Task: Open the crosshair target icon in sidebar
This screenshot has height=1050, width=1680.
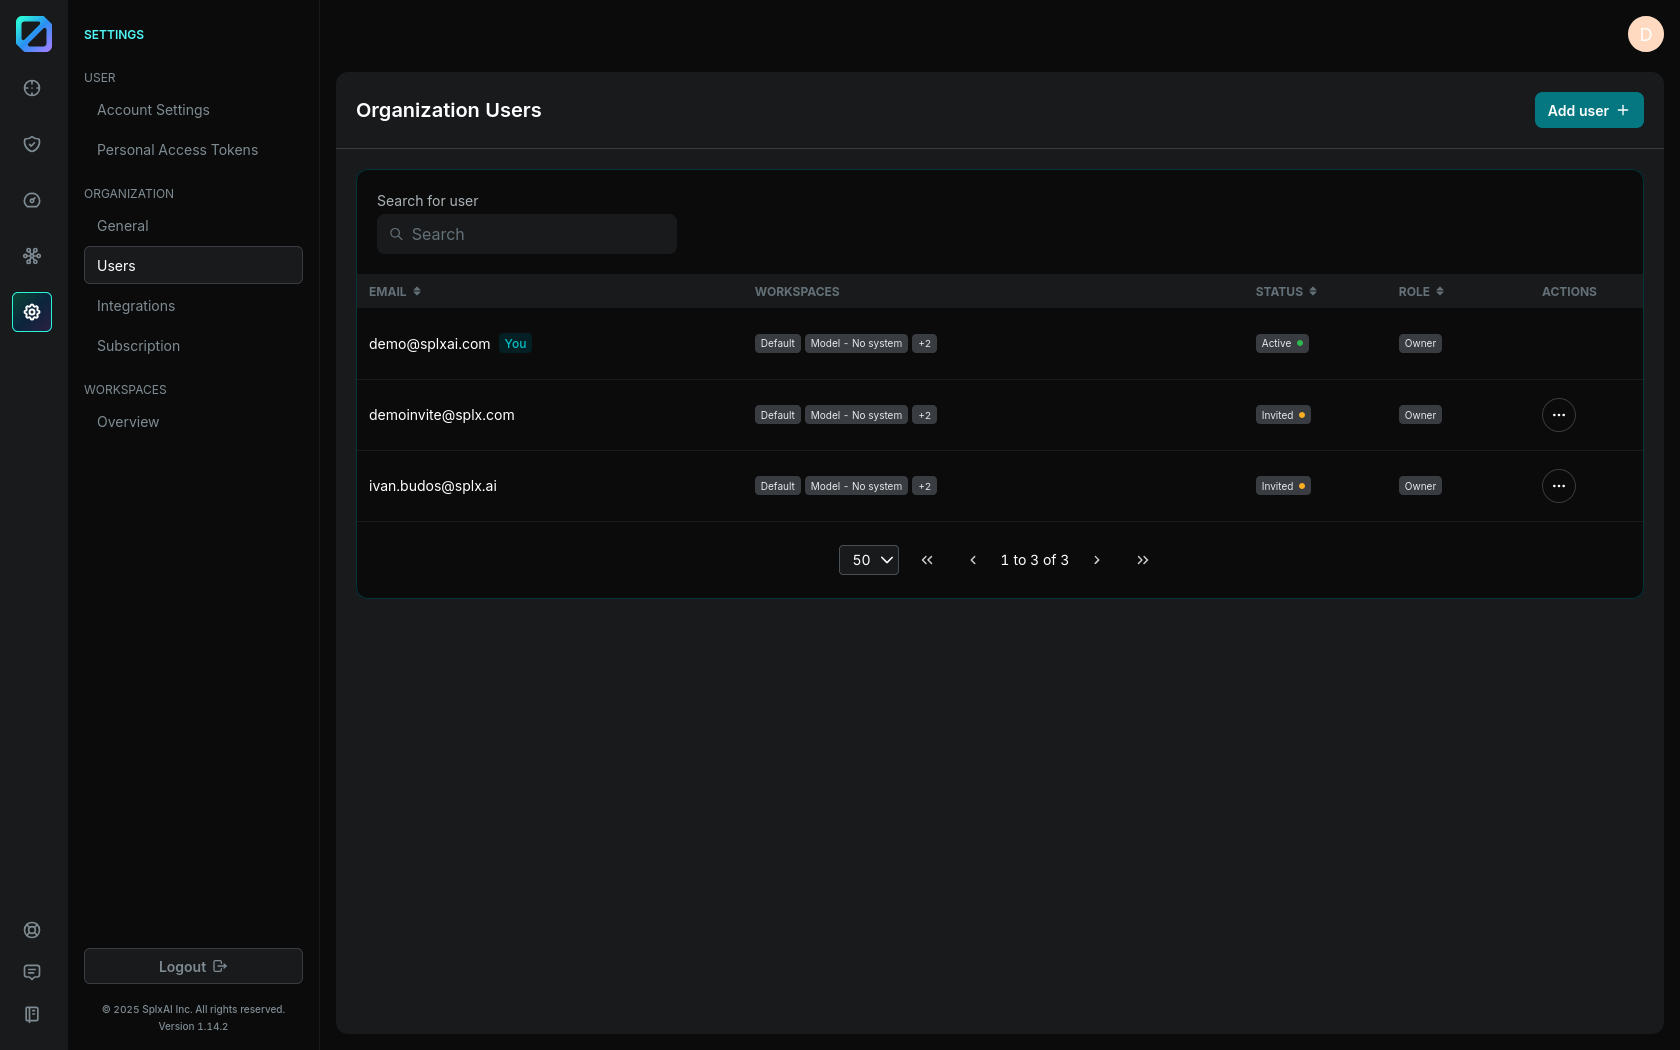Action: pos(32,88)
